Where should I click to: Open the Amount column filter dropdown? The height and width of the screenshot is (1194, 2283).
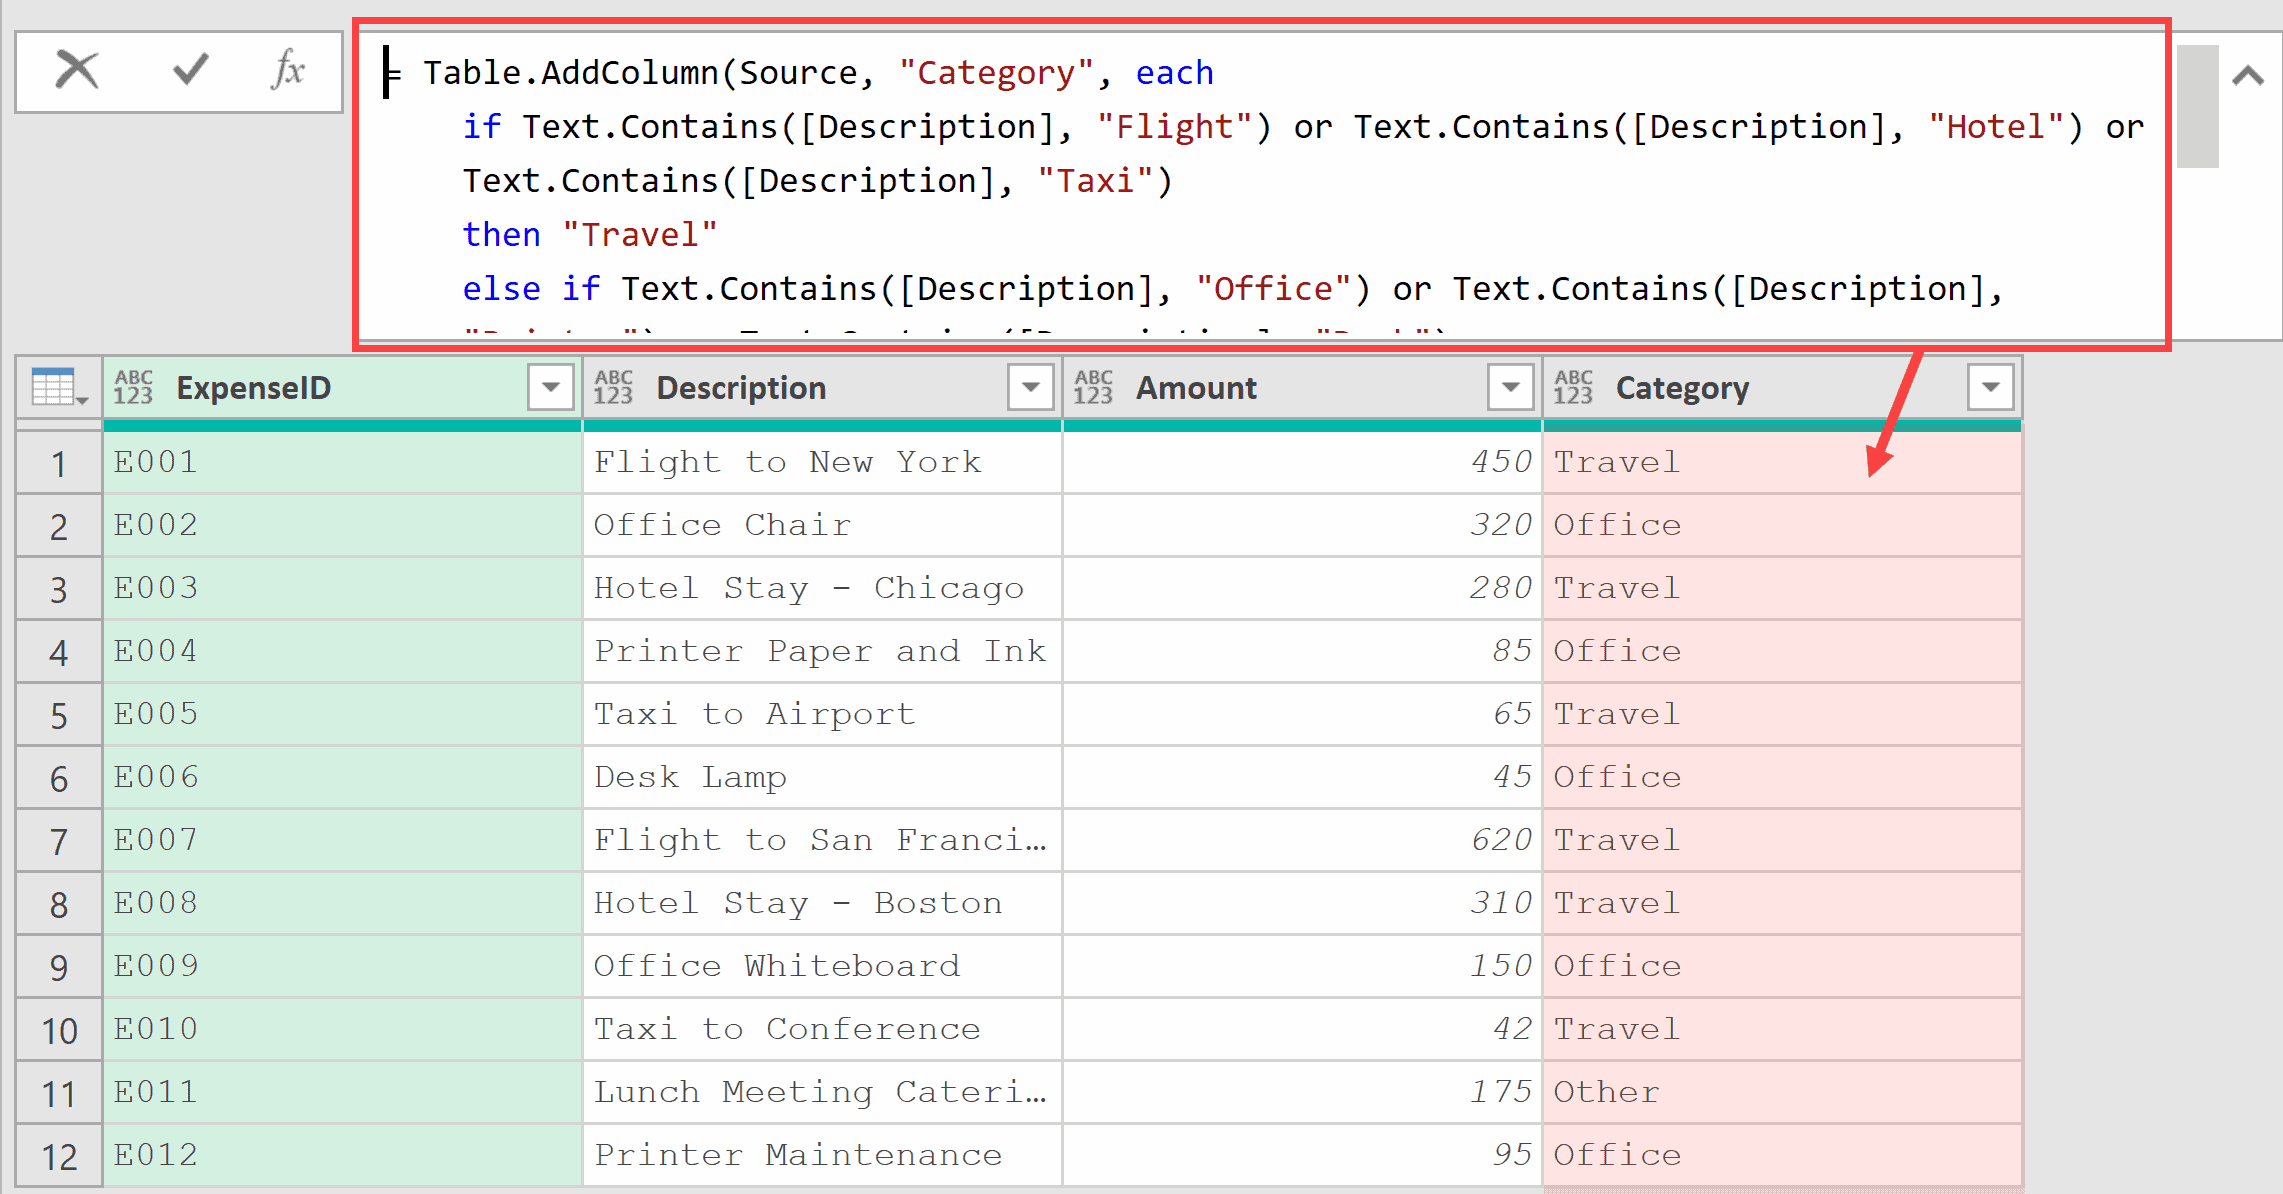(1510, 388)
